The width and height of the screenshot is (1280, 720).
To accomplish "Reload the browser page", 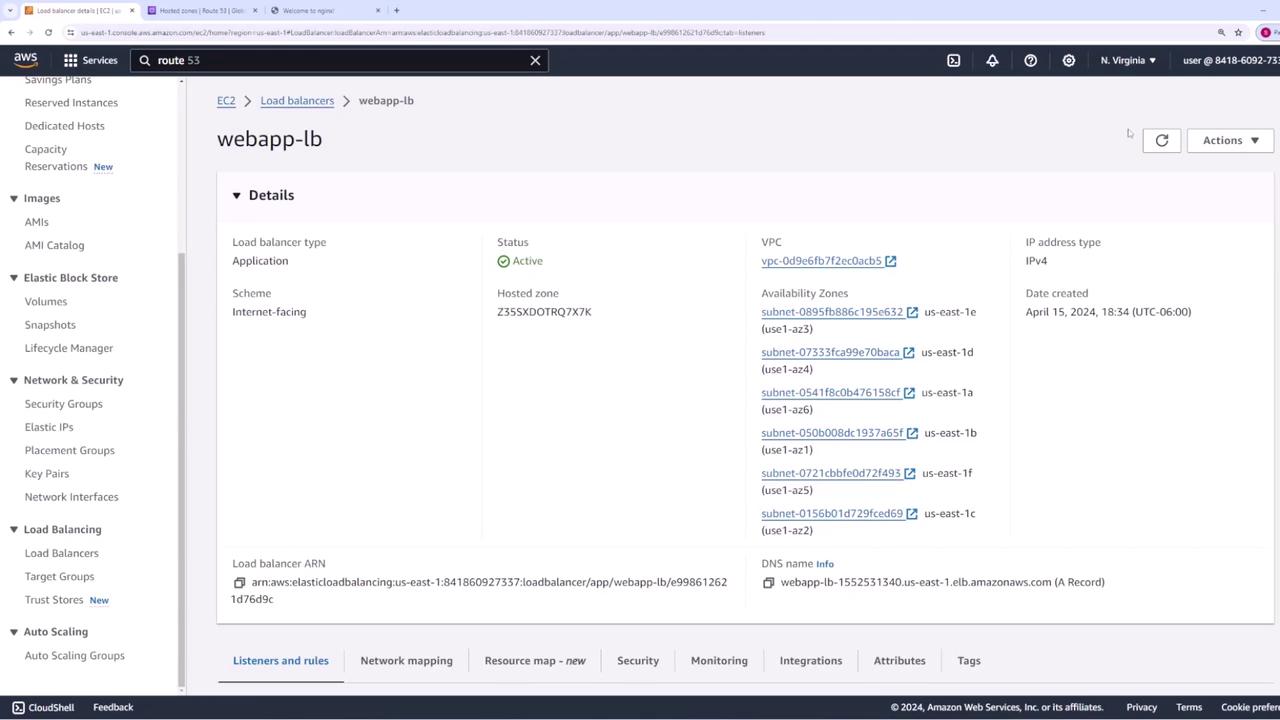I will (x=48, y=32).
